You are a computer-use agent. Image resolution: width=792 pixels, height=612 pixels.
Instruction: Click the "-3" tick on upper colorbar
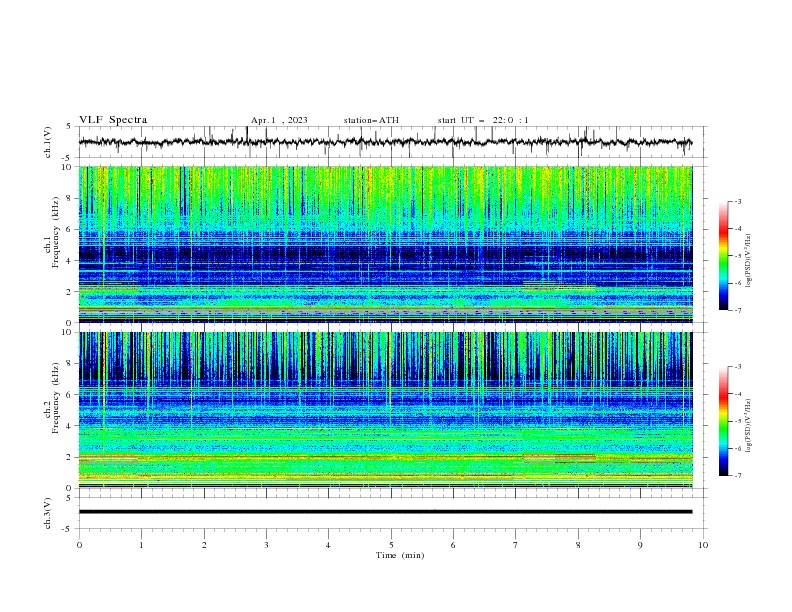click(737, 201)
